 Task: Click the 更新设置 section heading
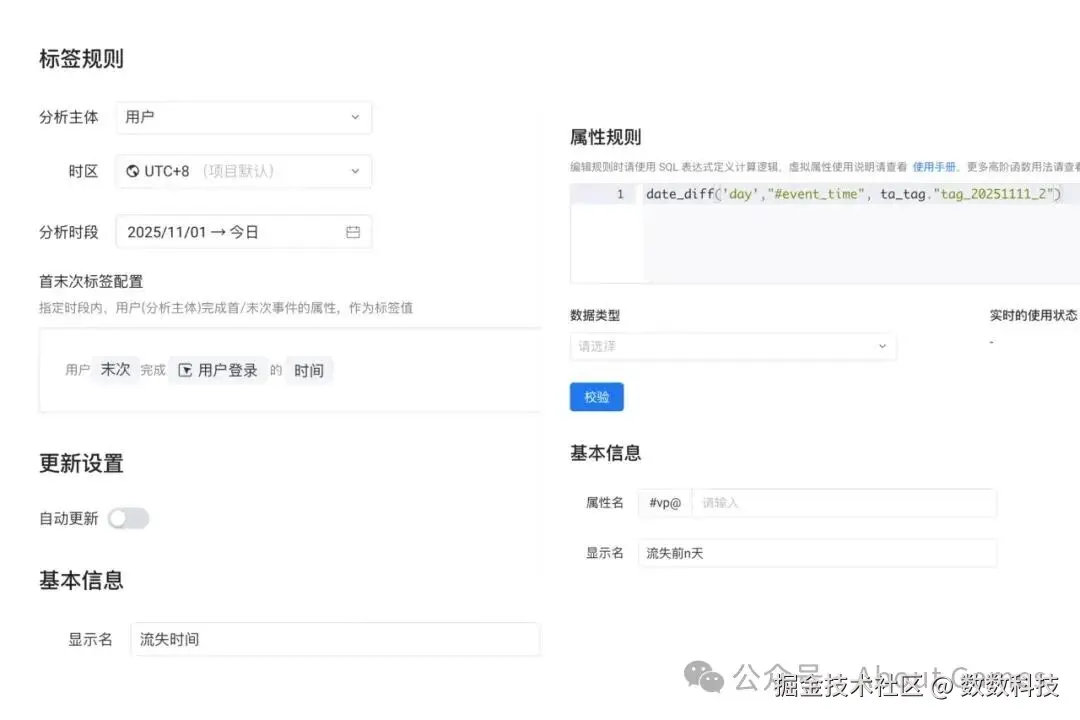pos(80,463)
